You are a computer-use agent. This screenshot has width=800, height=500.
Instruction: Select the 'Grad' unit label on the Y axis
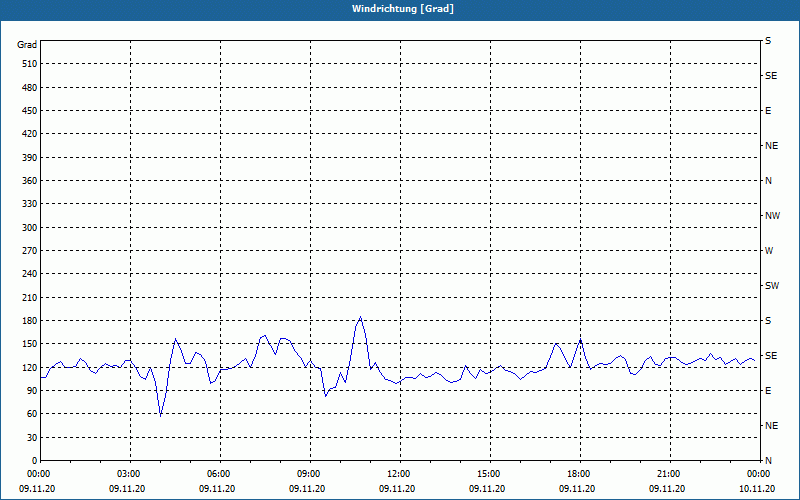coord(27,45)
